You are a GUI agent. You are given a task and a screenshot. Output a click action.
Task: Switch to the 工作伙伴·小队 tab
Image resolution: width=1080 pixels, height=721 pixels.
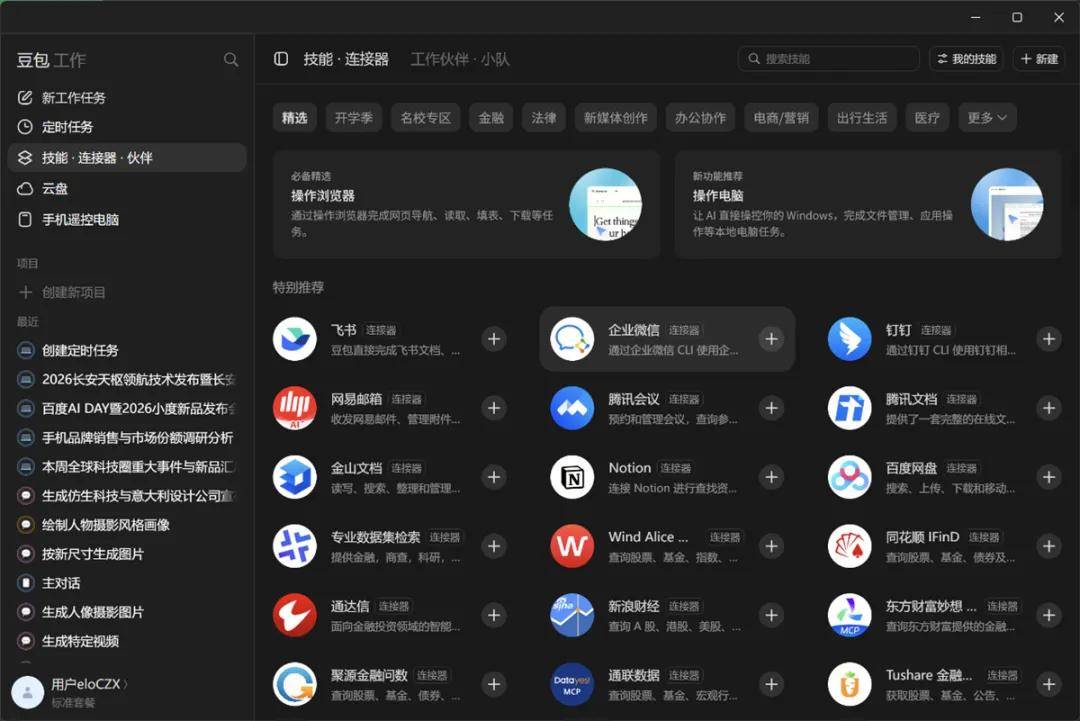click(460, 59)
